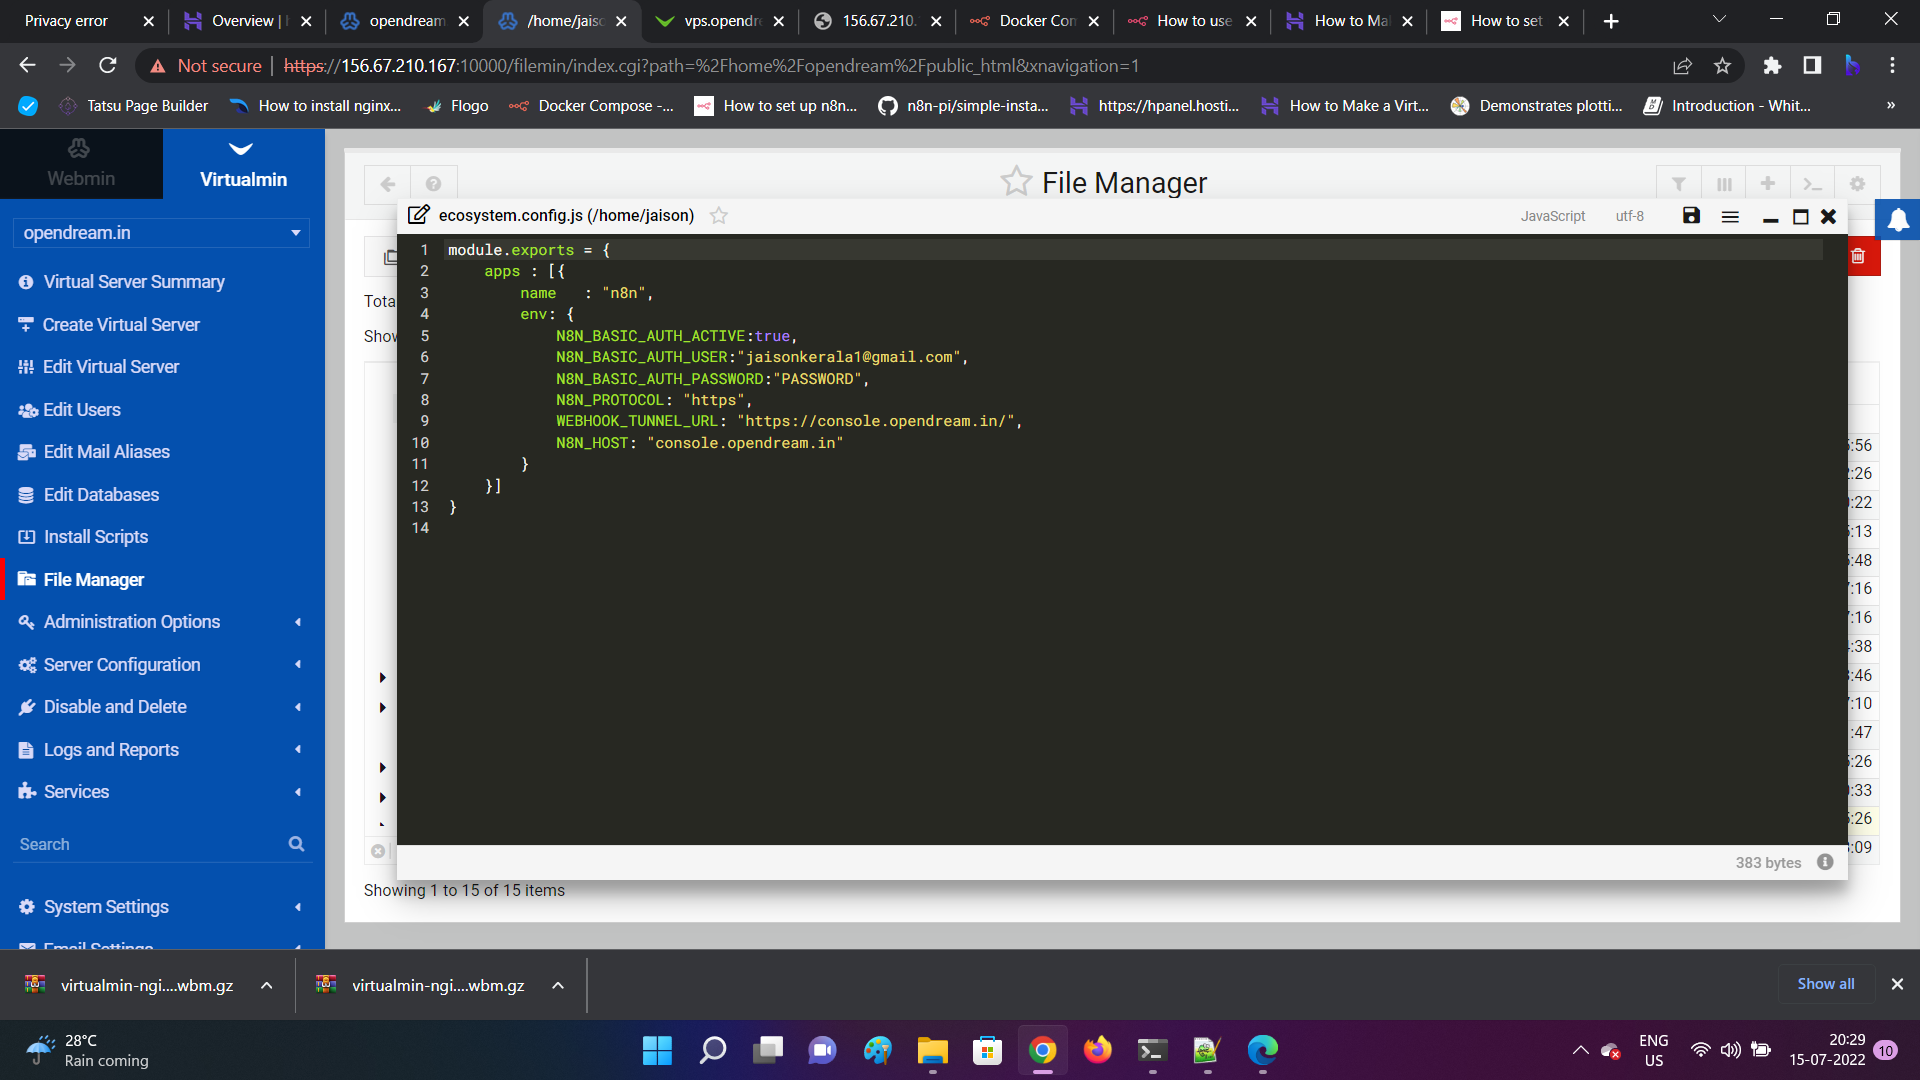Open Firefox from the Windows taskbar
Viewport: 1920px width, 1080px height.
click(x=1097, y=1050)
